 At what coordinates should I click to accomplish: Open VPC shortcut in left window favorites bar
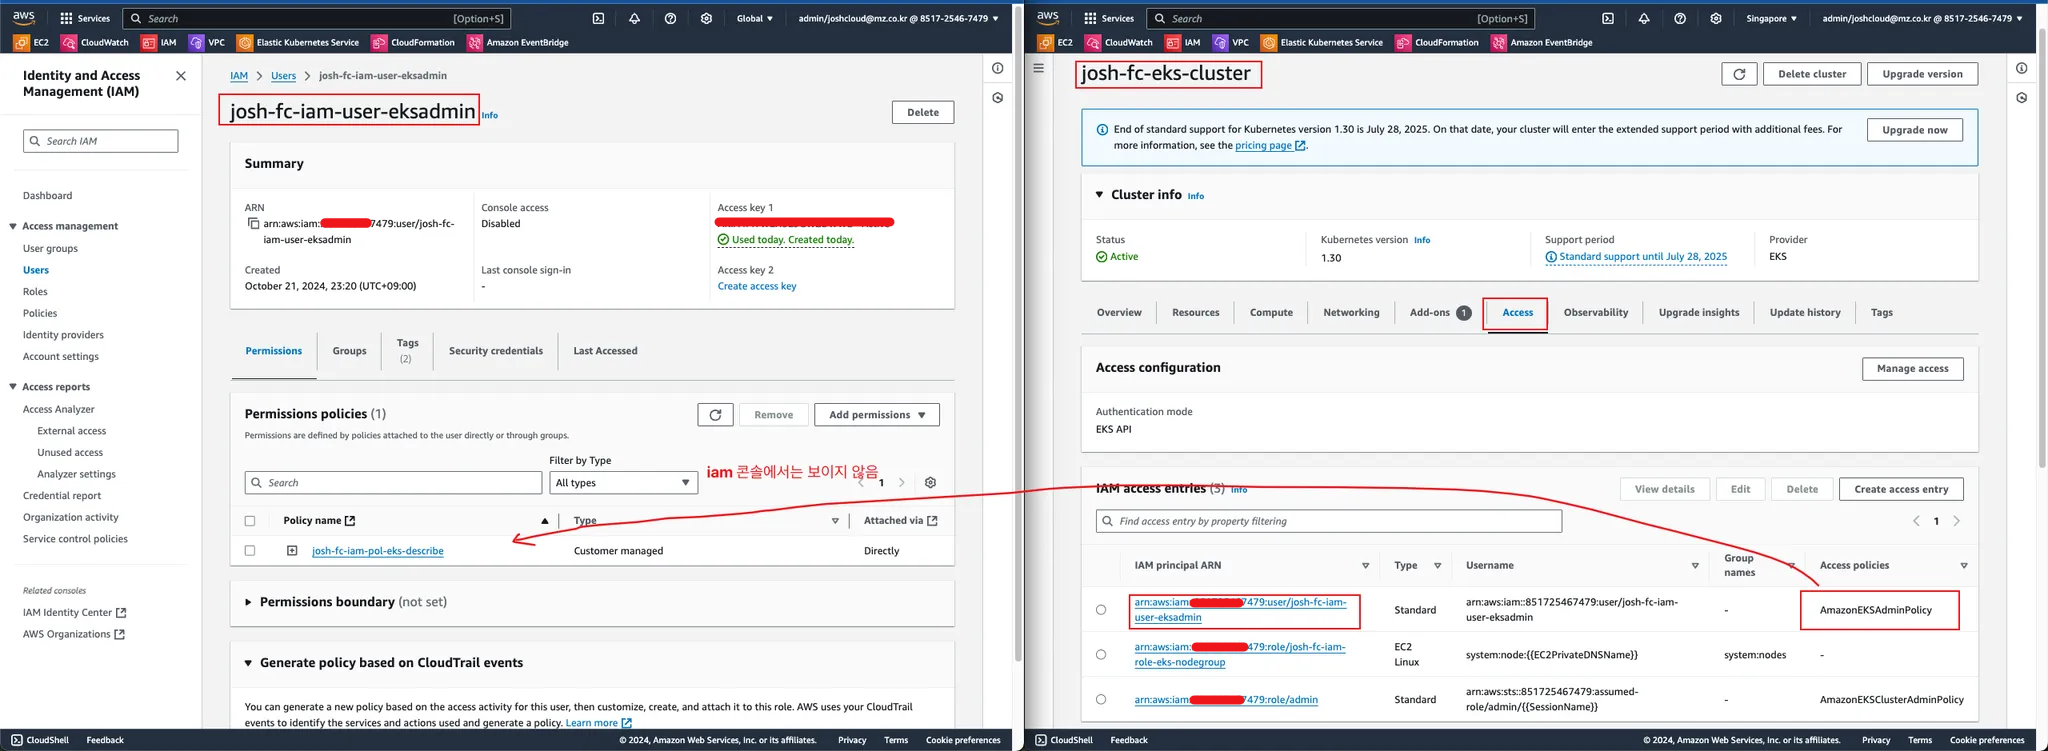click(x=207, y=42)
